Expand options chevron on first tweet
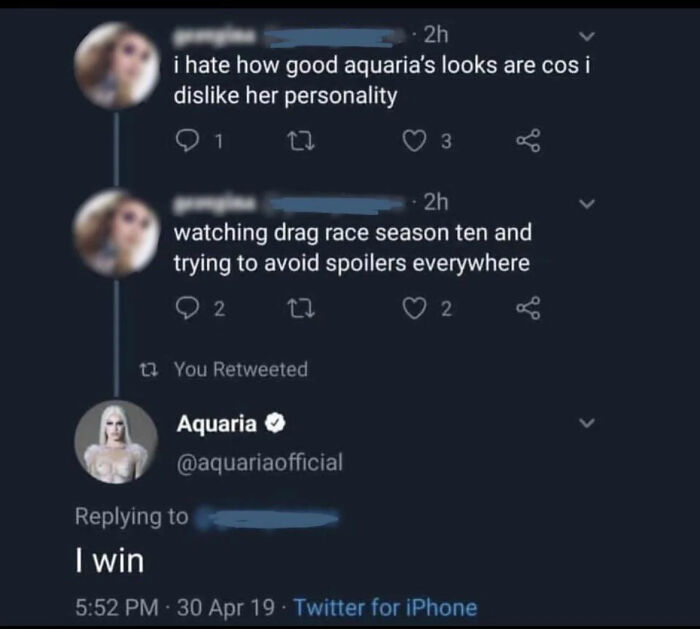700x629 pixels. [x=587, y=36]
